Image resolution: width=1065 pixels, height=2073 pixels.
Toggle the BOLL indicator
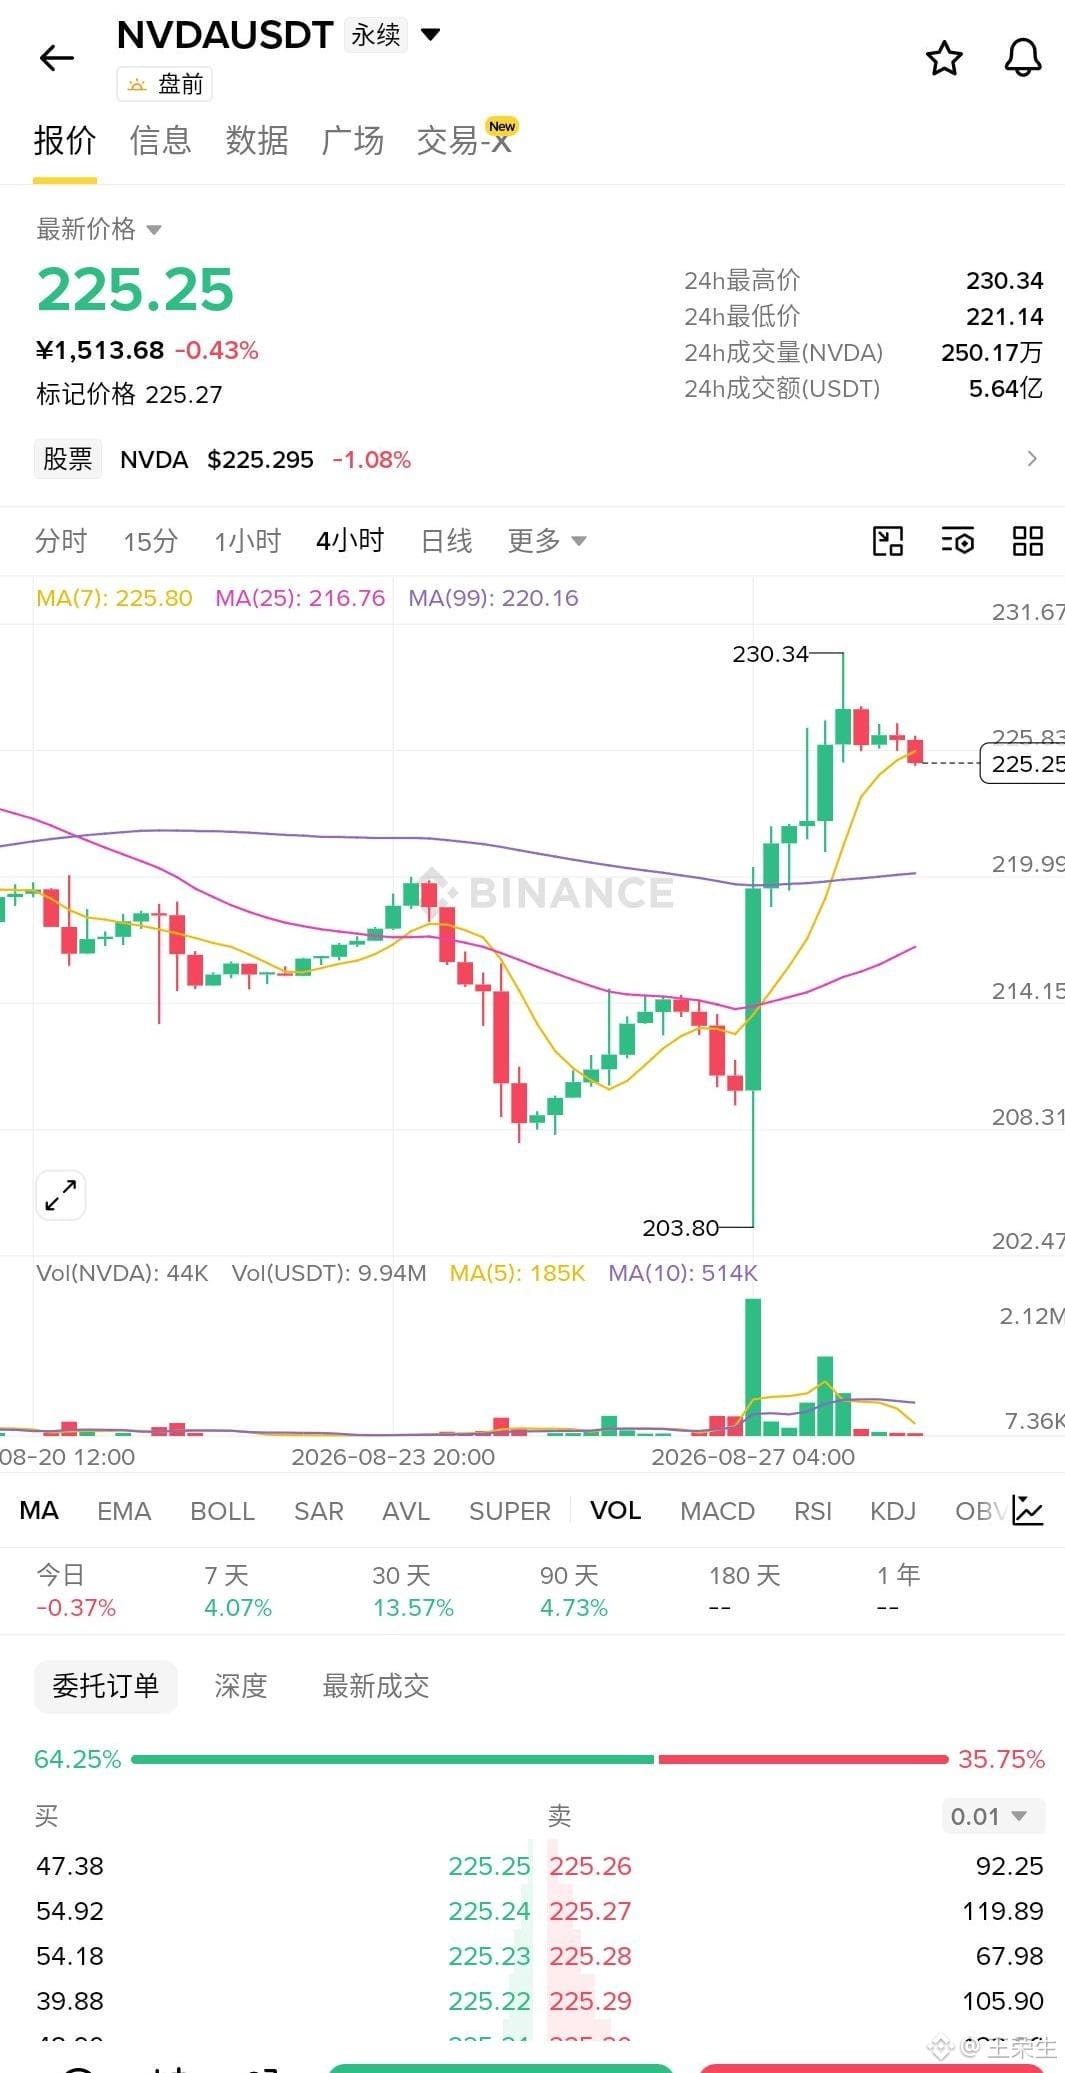(222, 1510)
